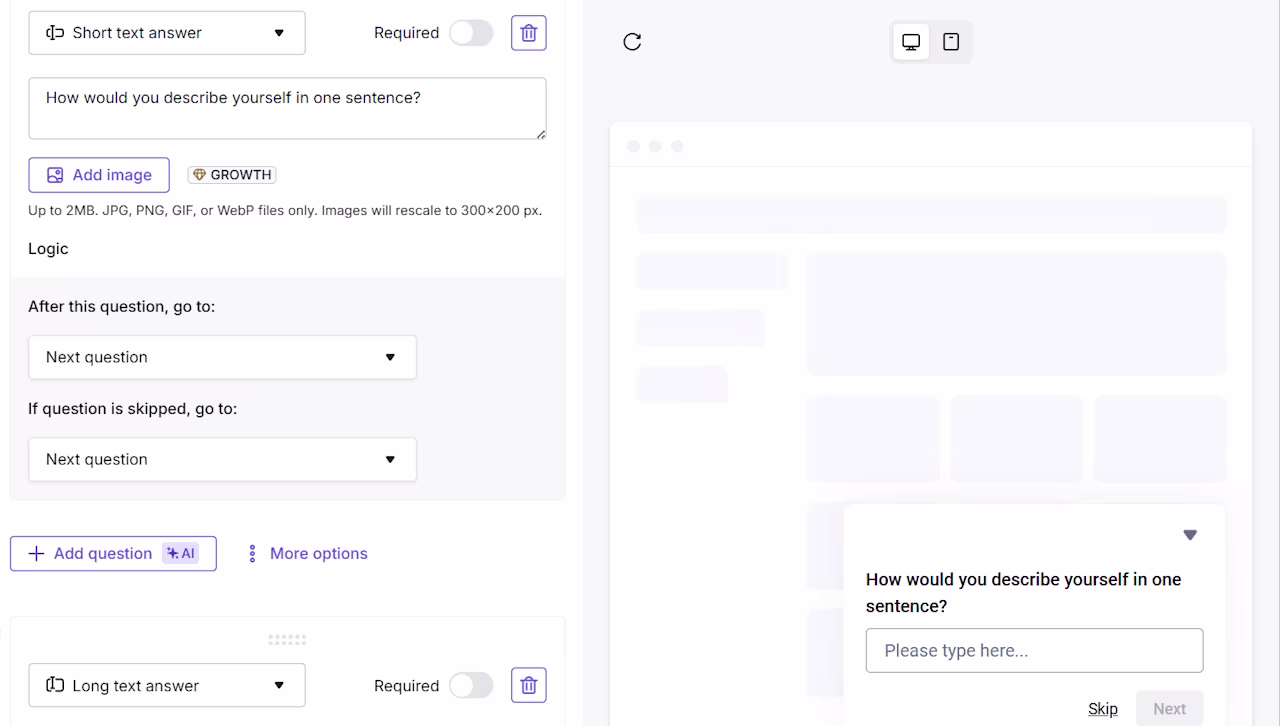Delete the Long text answer question

[529, 685]
